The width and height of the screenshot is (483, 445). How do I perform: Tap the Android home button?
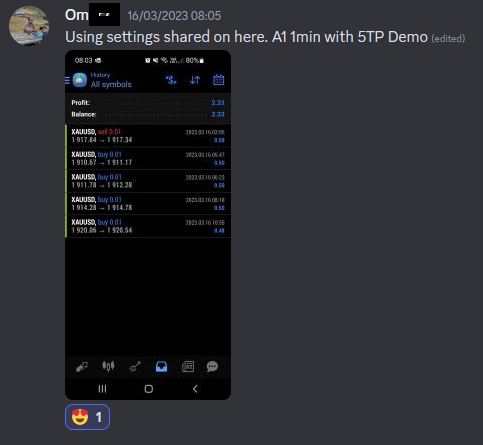tap(149, 389)
